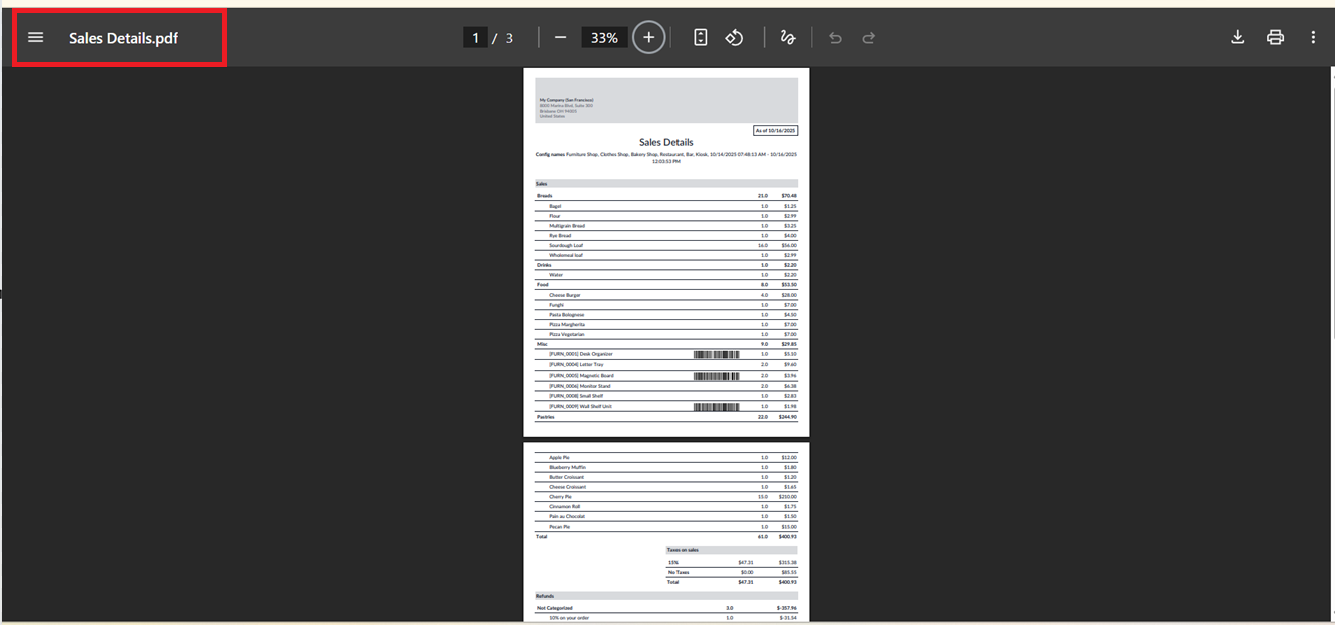This screenshot has height=625, width=1335.
Task: Zoom out using the minus button
Action: pyautogui.click(x=560, y=38)
